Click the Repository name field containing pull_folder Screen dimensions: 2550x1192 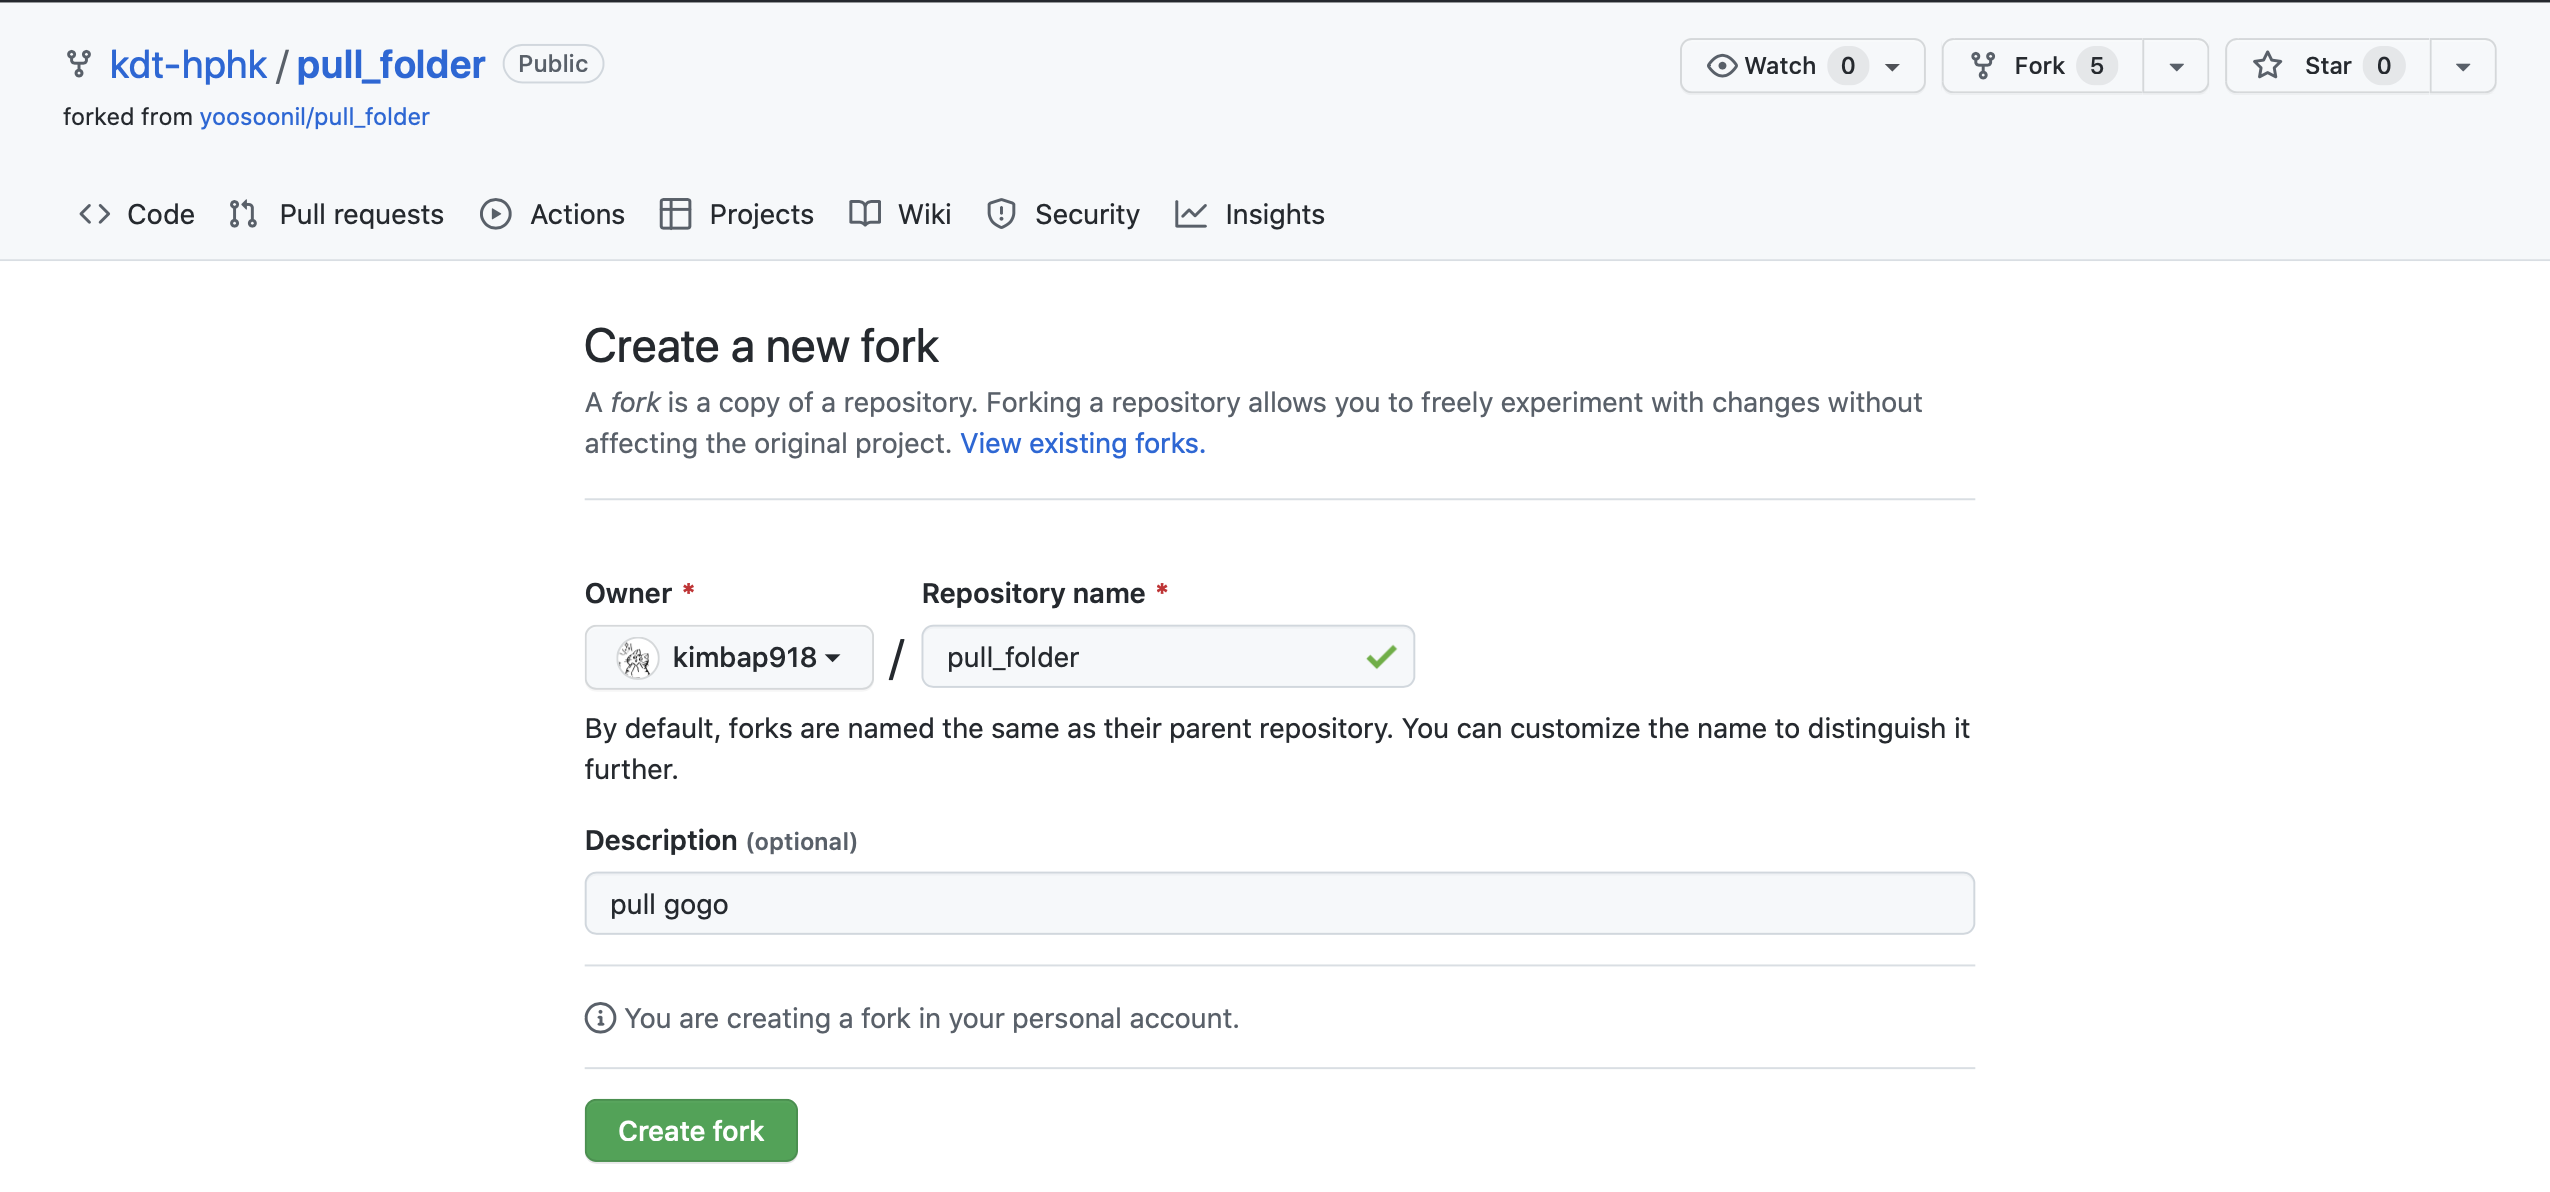[1168, 657]
